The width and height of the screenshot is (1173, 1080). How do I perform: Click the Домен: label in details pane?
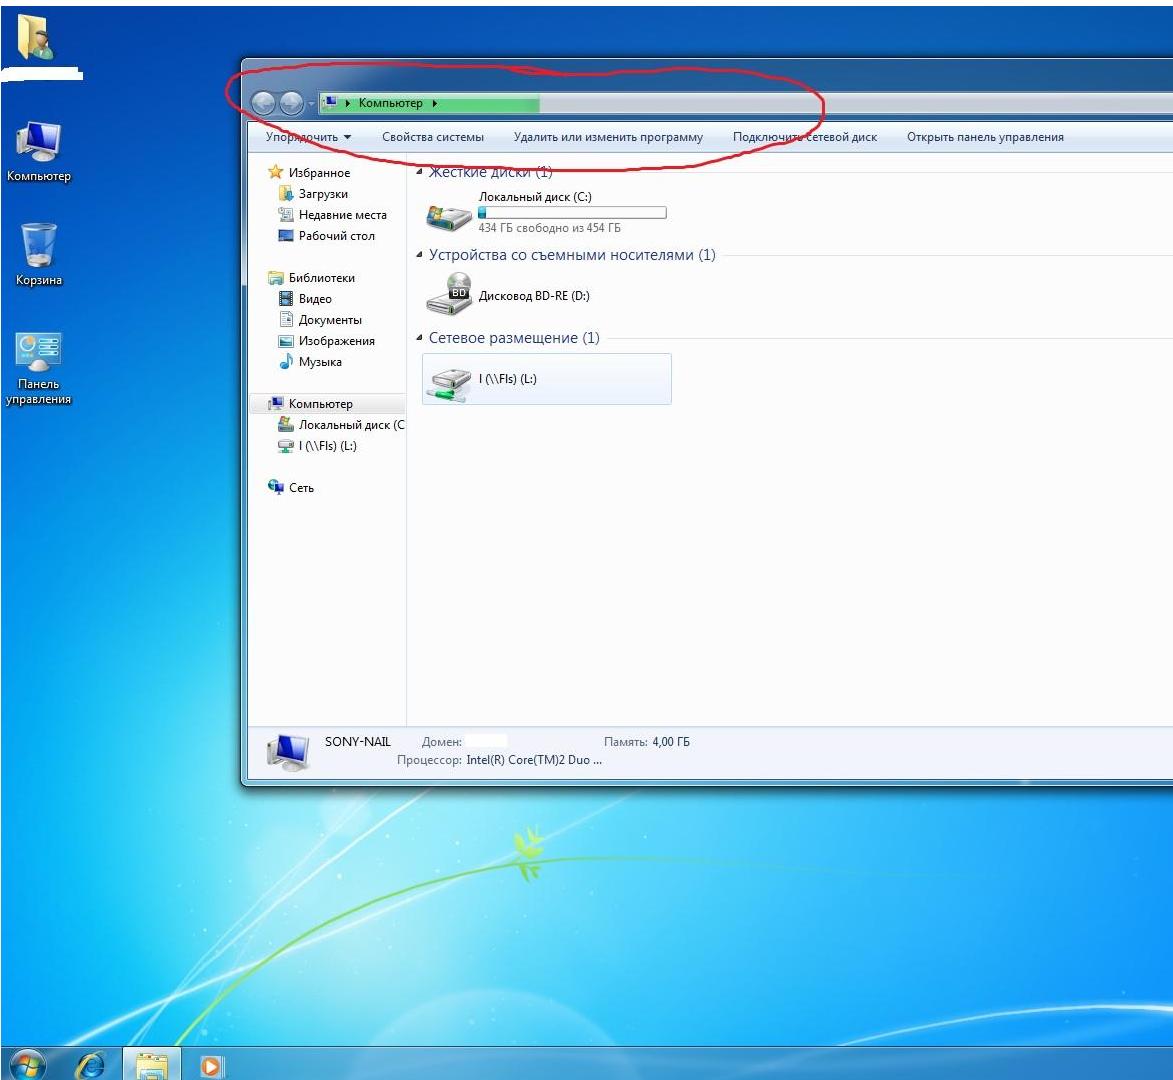(441, 742)
